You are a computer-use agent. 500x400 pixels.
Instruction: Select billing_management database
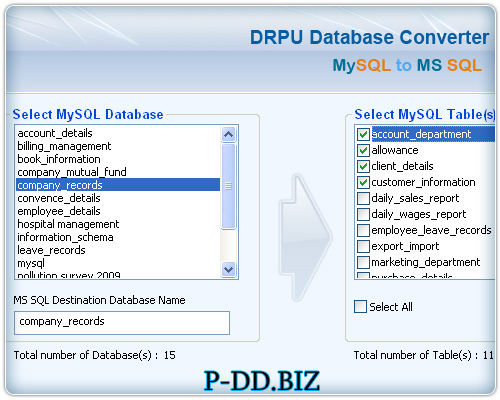pos(118,146)
